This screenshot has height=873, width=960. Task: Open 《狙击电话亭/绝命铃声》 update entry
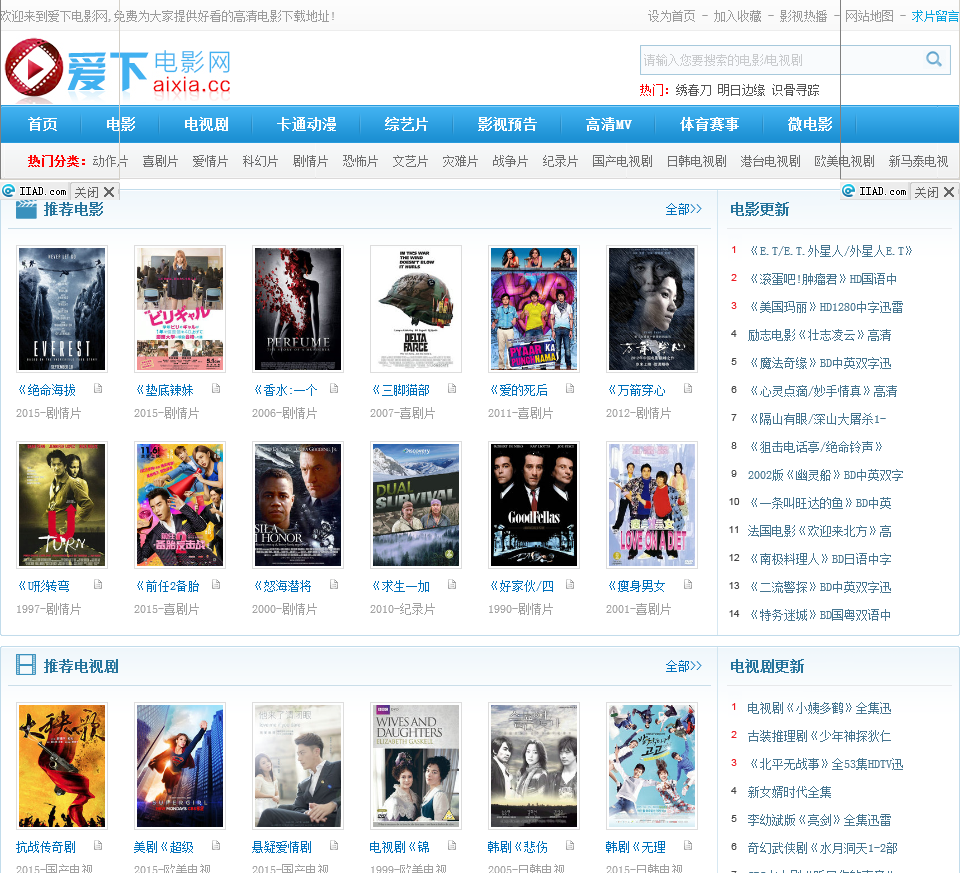click(x=815, y=447)
